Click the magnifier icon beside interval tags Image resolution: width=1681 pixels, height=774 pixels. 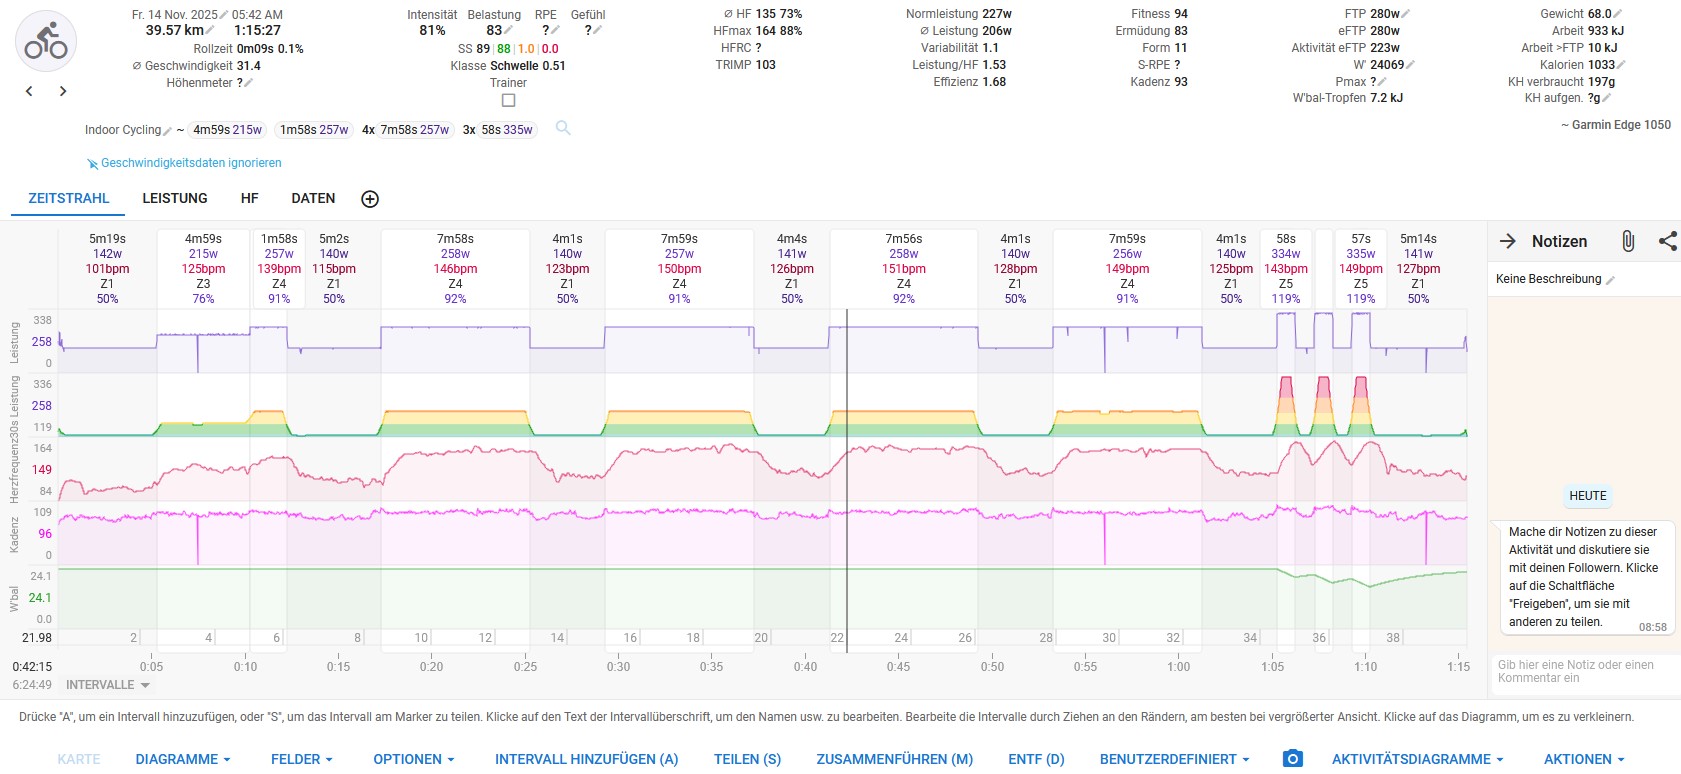click(x=563, y=128)
